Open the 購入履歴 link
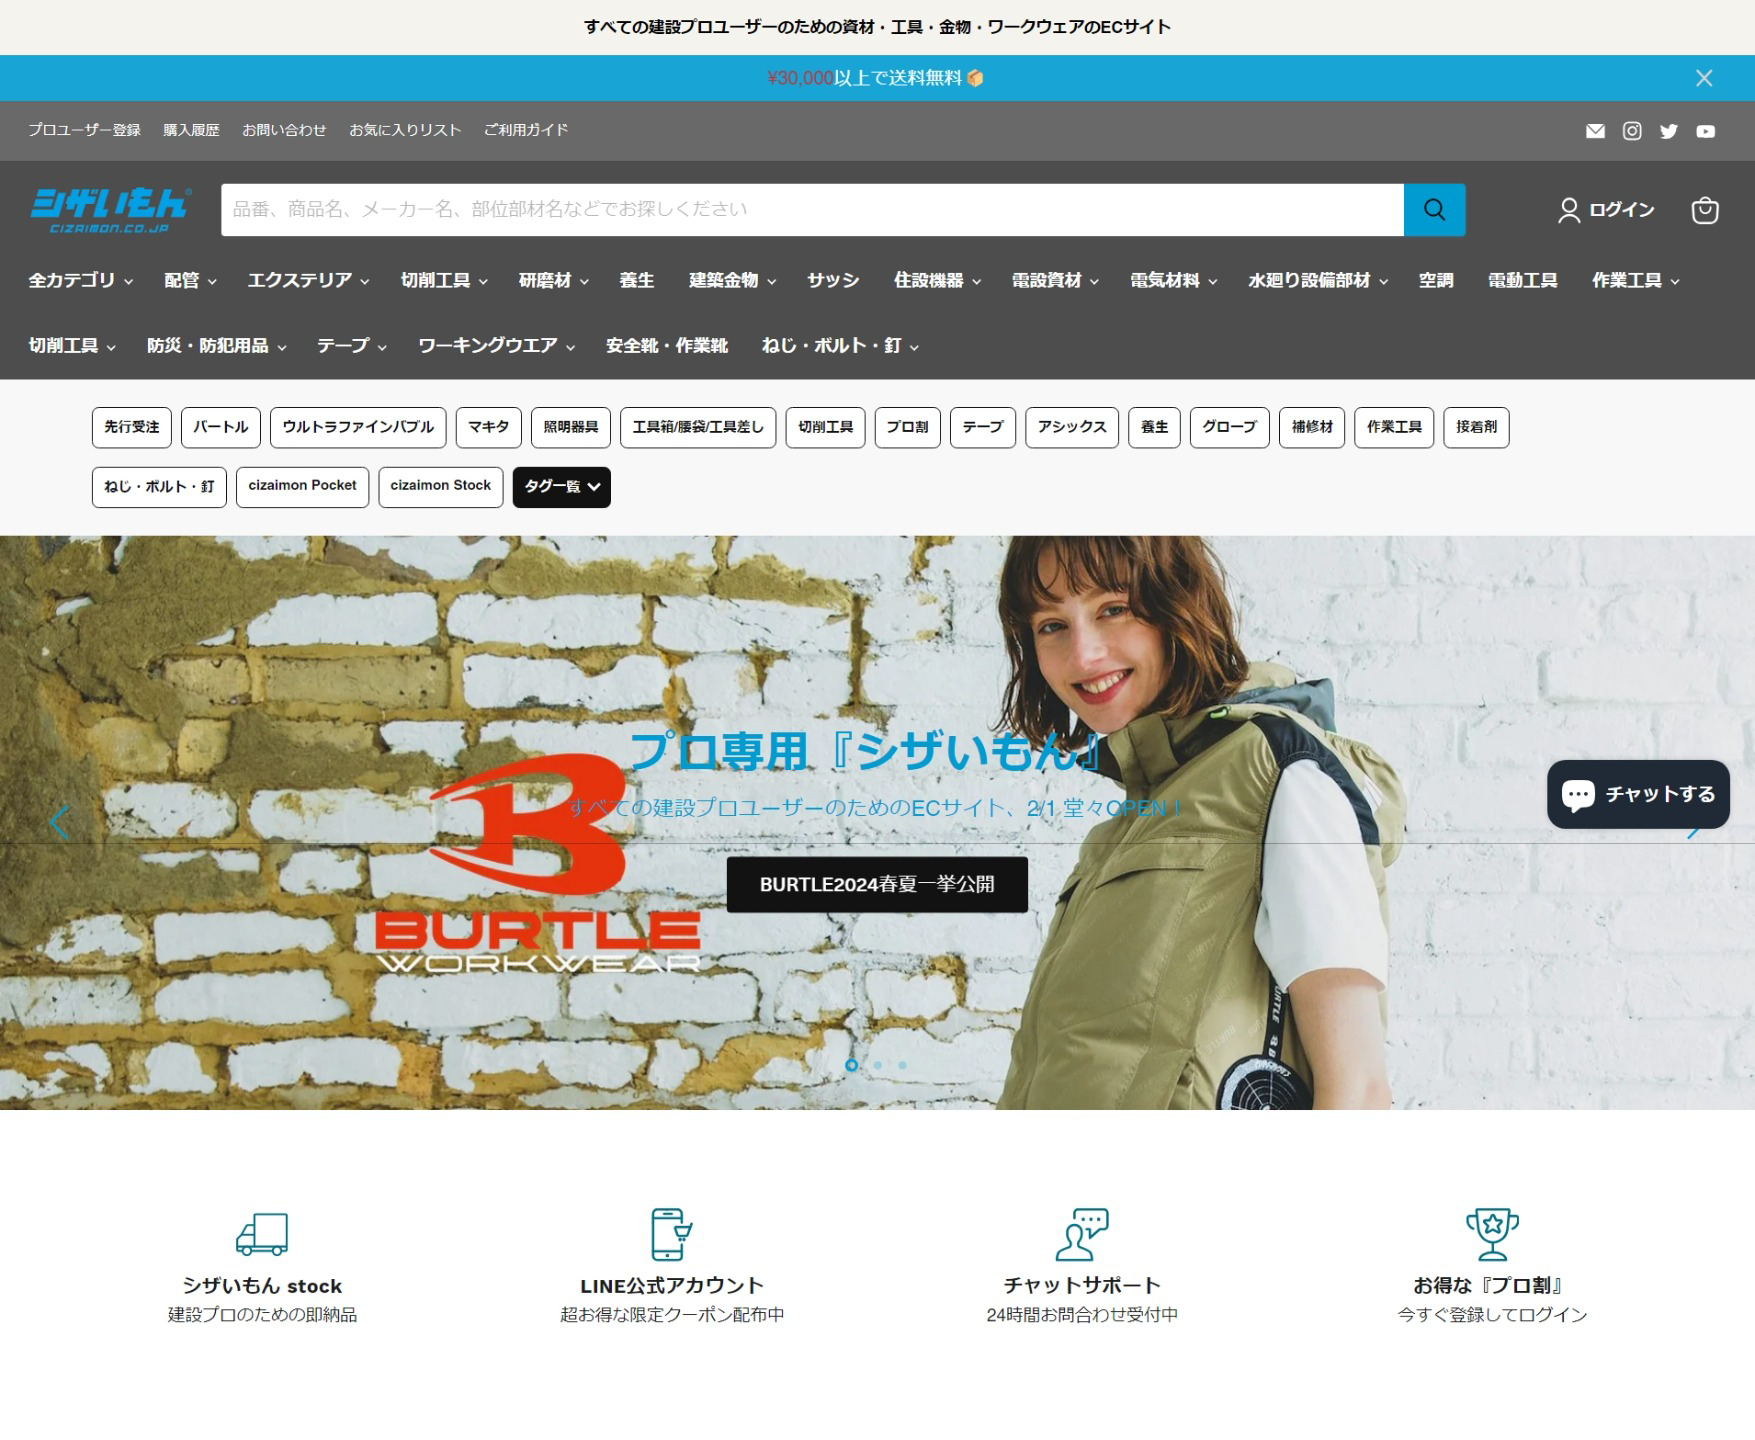1755x1440 pixels. click(x=191, y=130)
